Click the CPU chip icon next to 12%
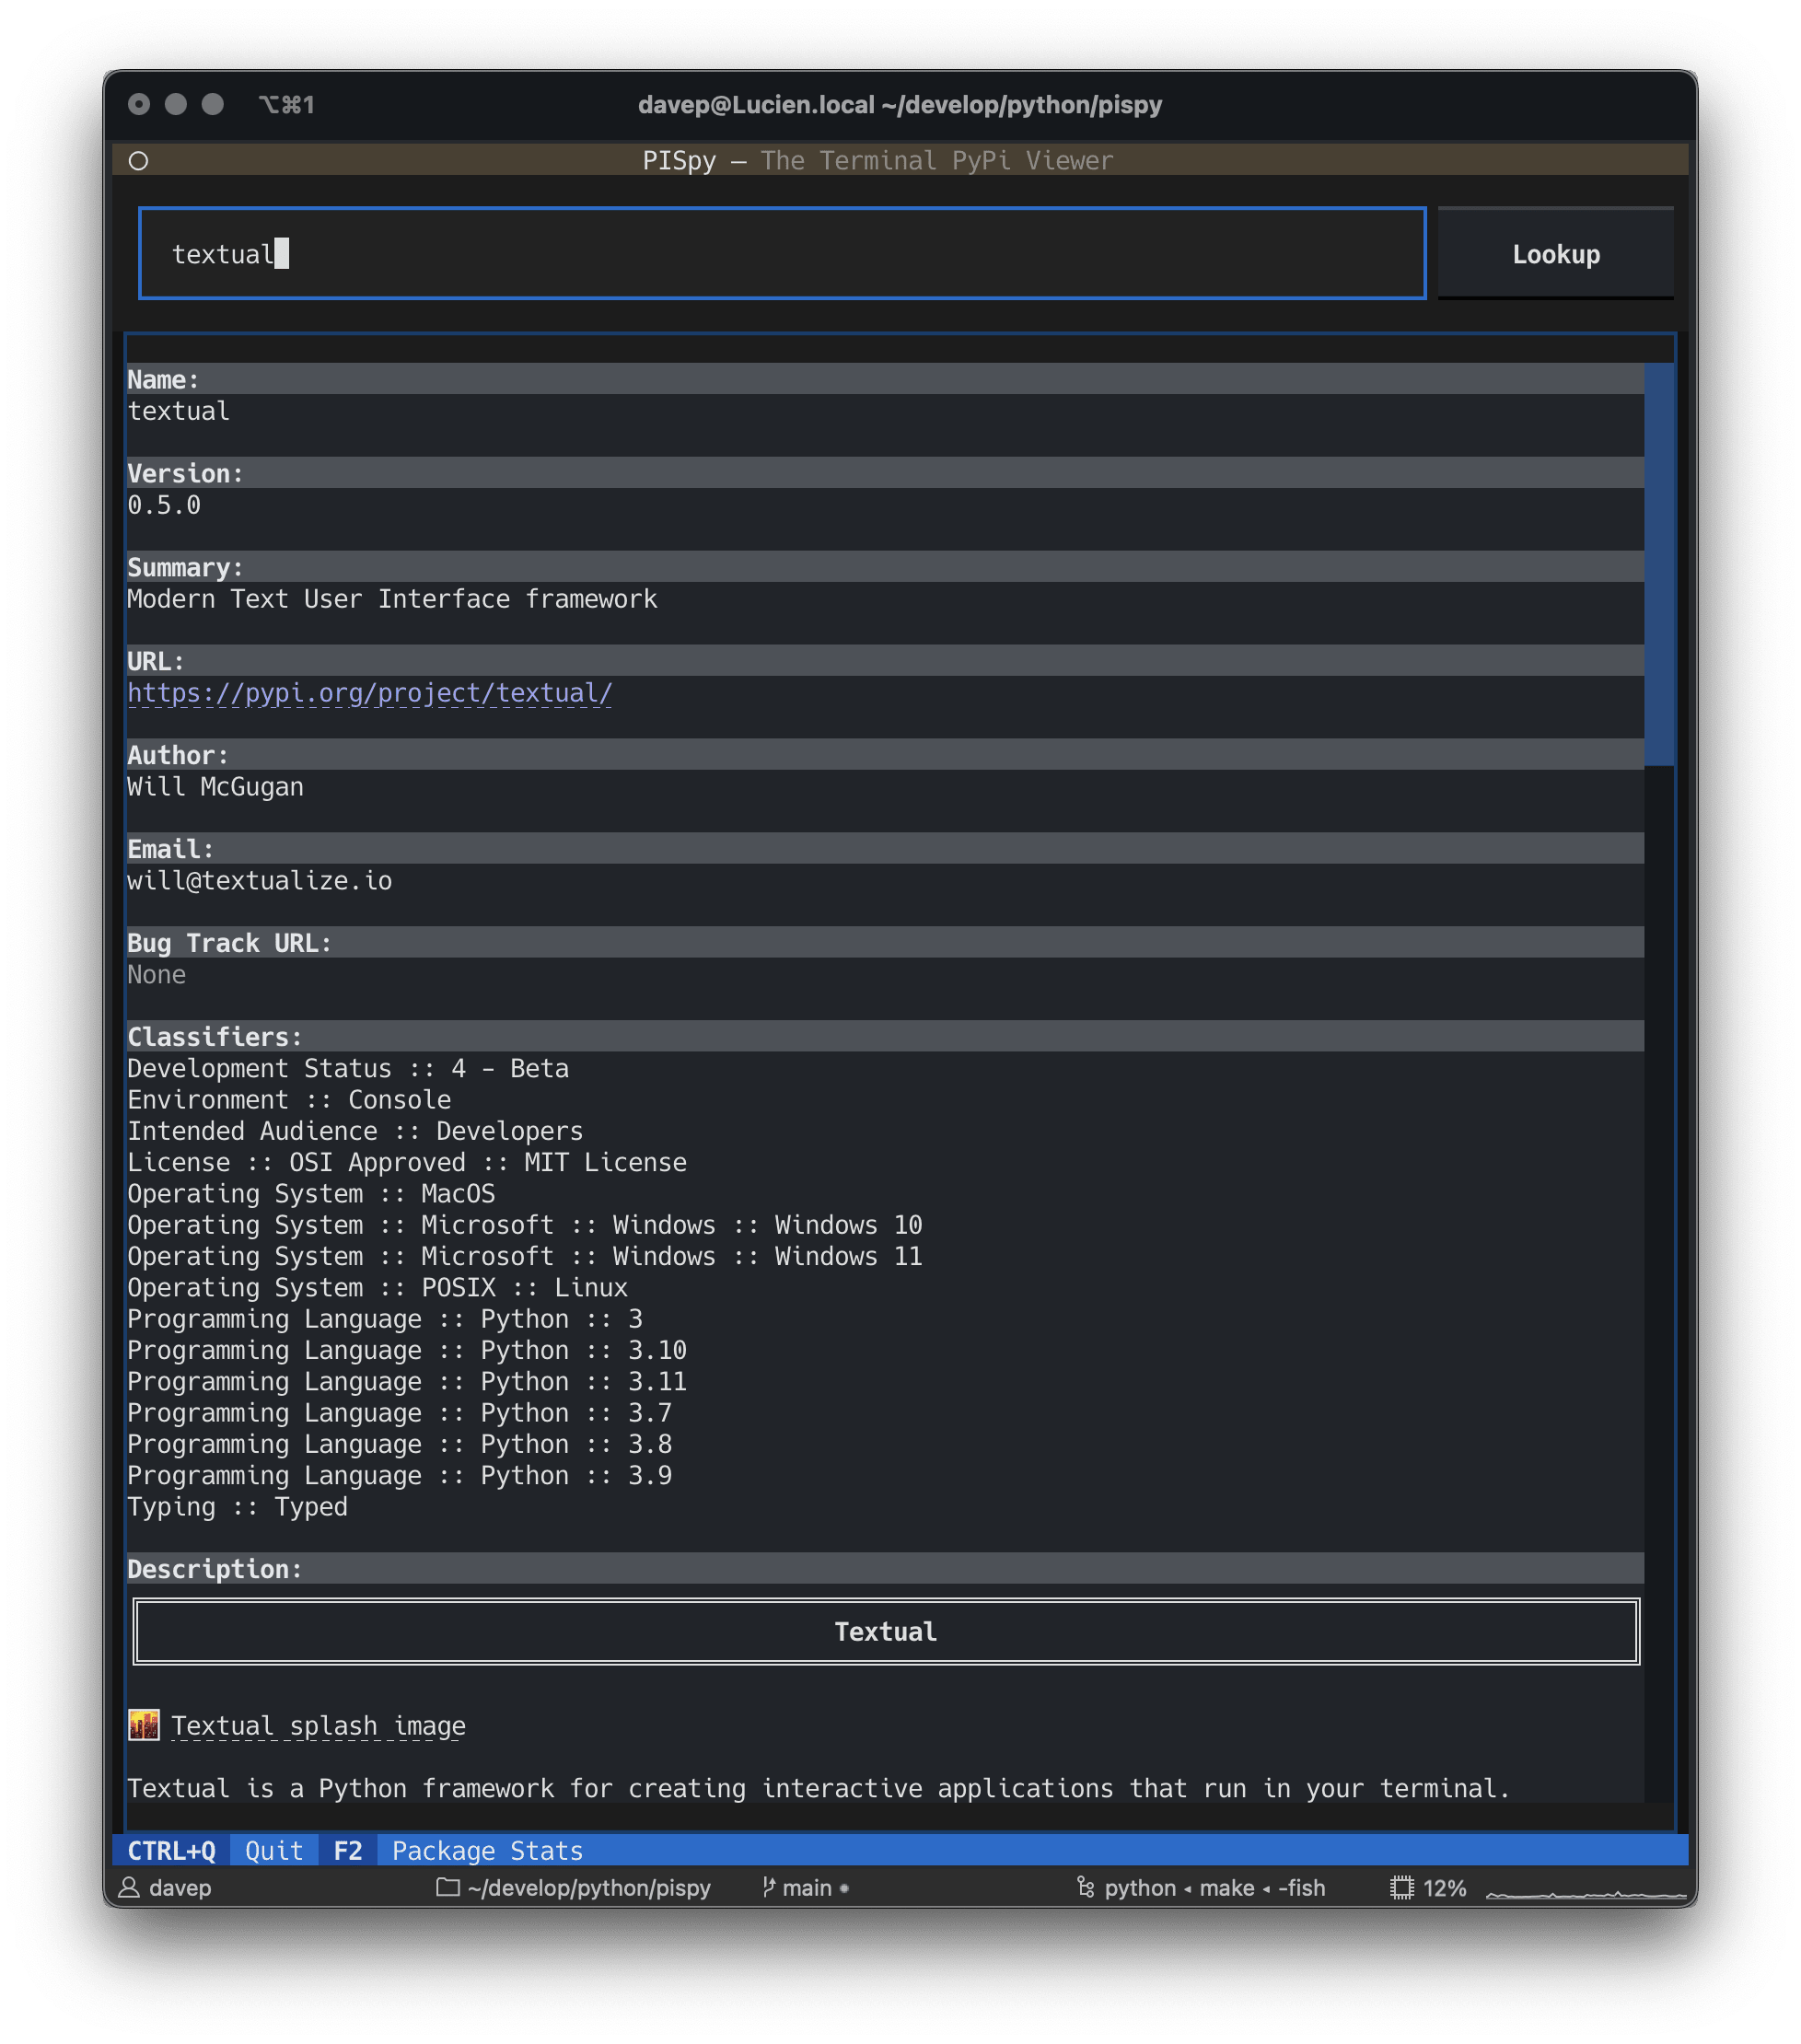1801x2044 pixels. click(x=1403, y=1888)
